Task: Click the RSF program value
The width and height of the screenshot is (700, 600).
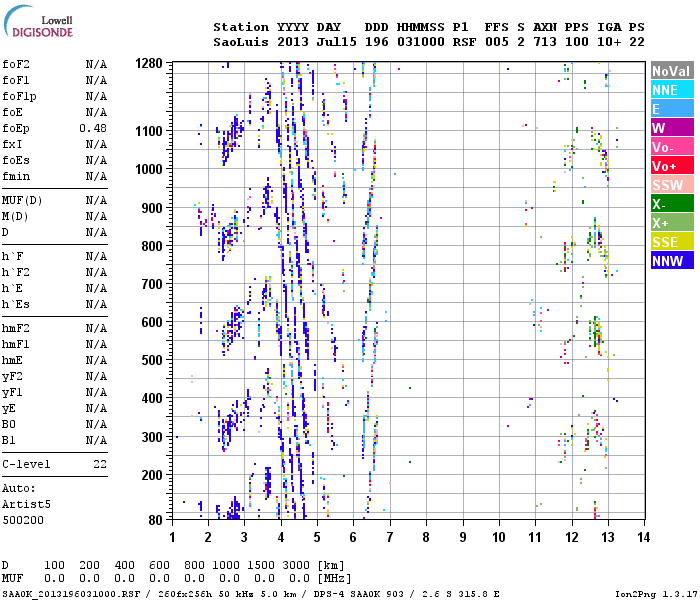Action: (464, 42)
